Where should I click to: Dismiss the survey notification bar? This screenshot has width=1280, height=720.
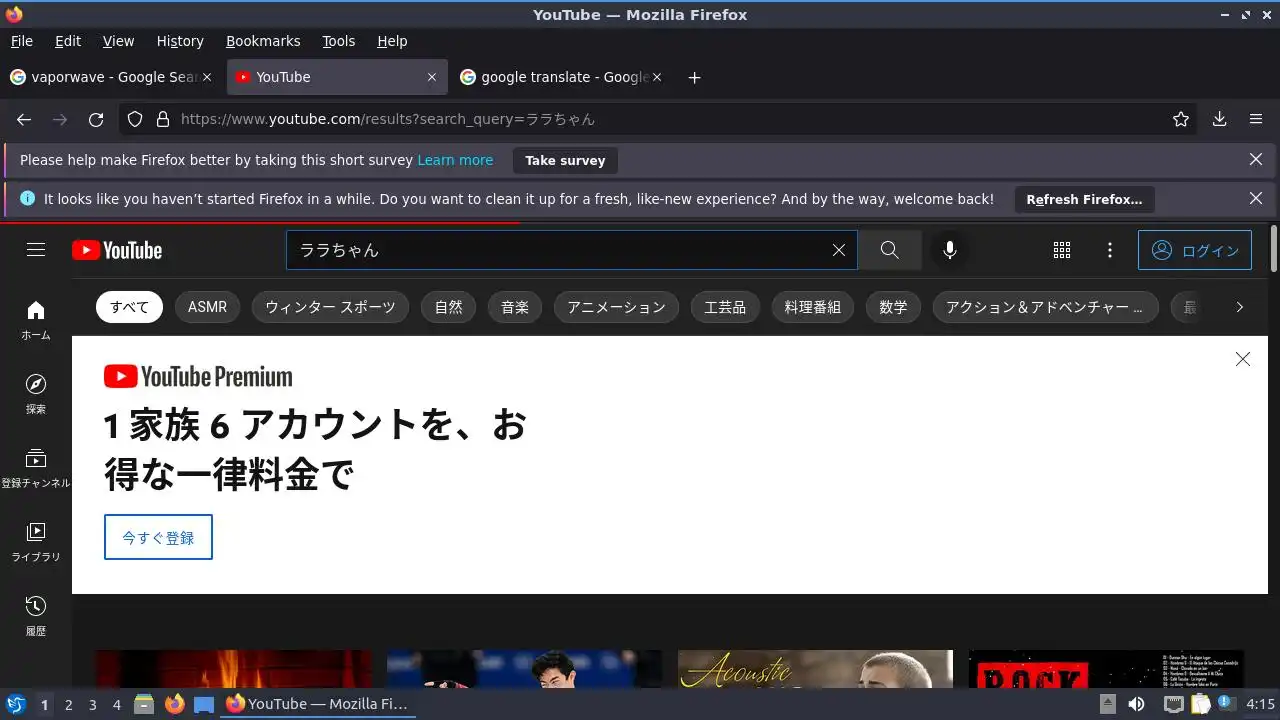[1256, 159]
